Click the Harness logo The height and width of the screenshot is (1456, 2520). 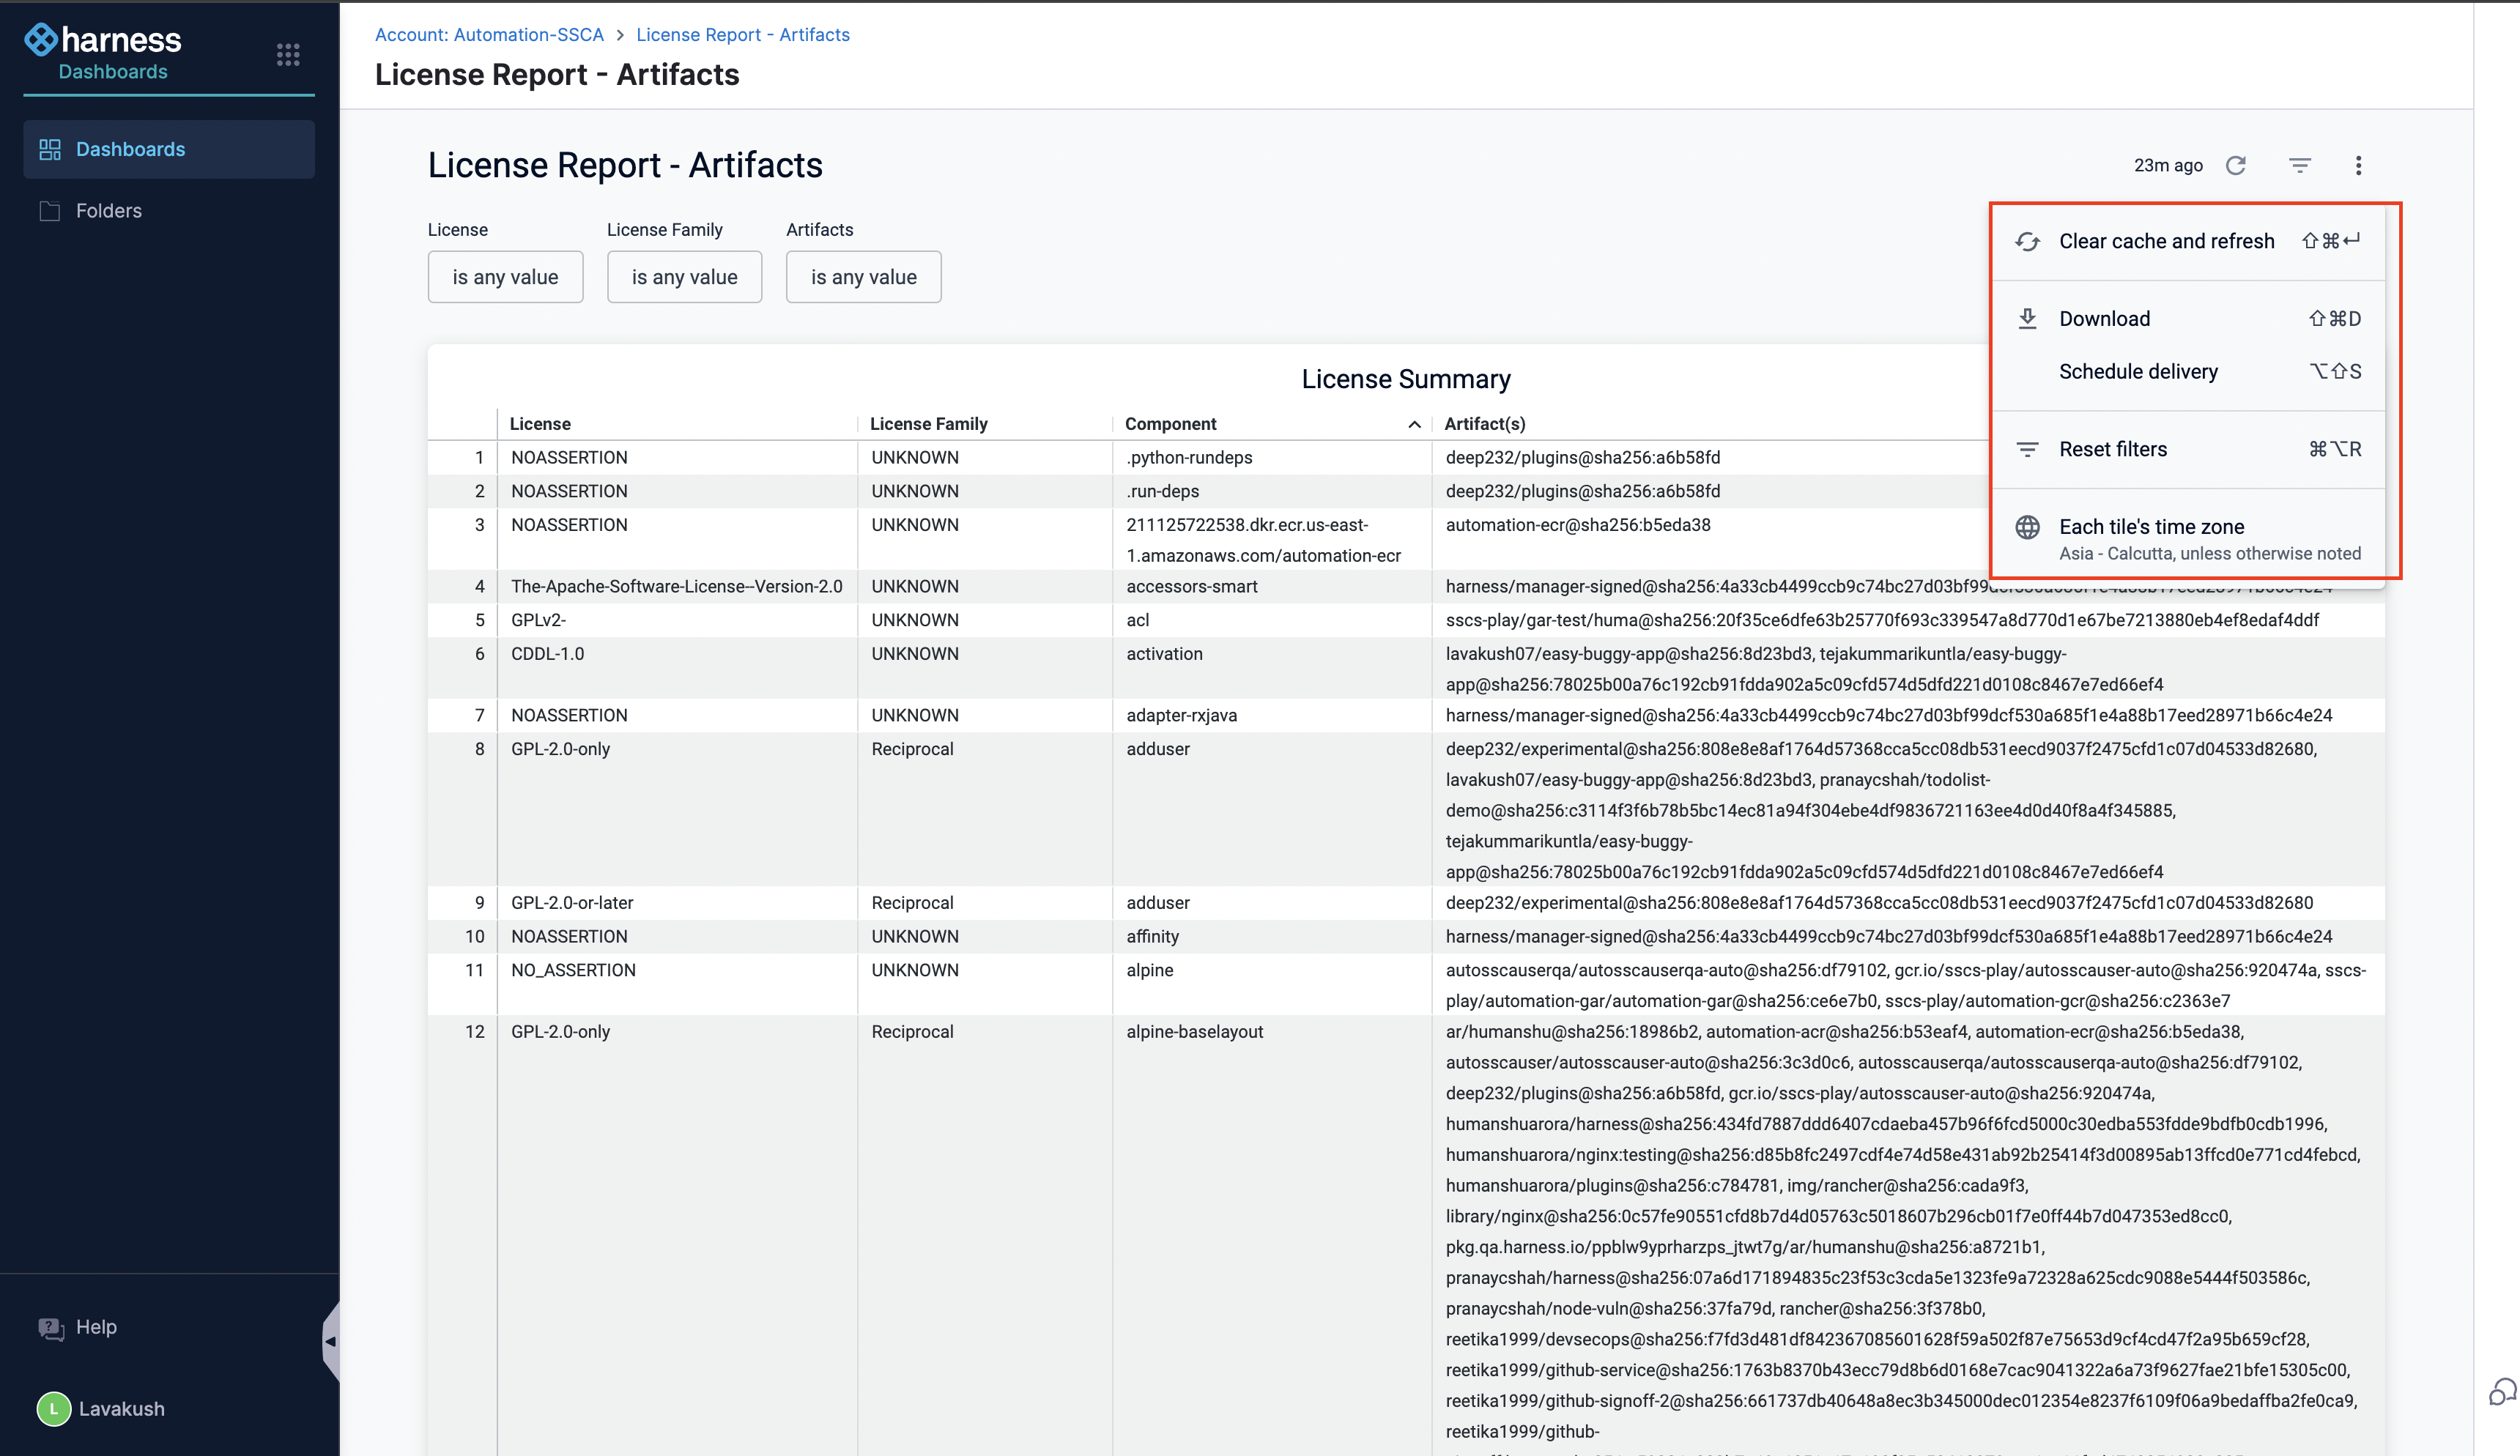pyautogui.click(x=103, y=40)
